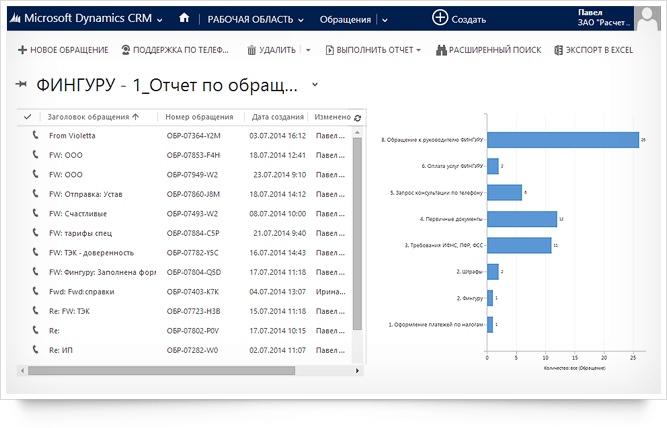Expand the chevron next to Обращения
Viewport: 667px width, 428px height.
point(385,20)
